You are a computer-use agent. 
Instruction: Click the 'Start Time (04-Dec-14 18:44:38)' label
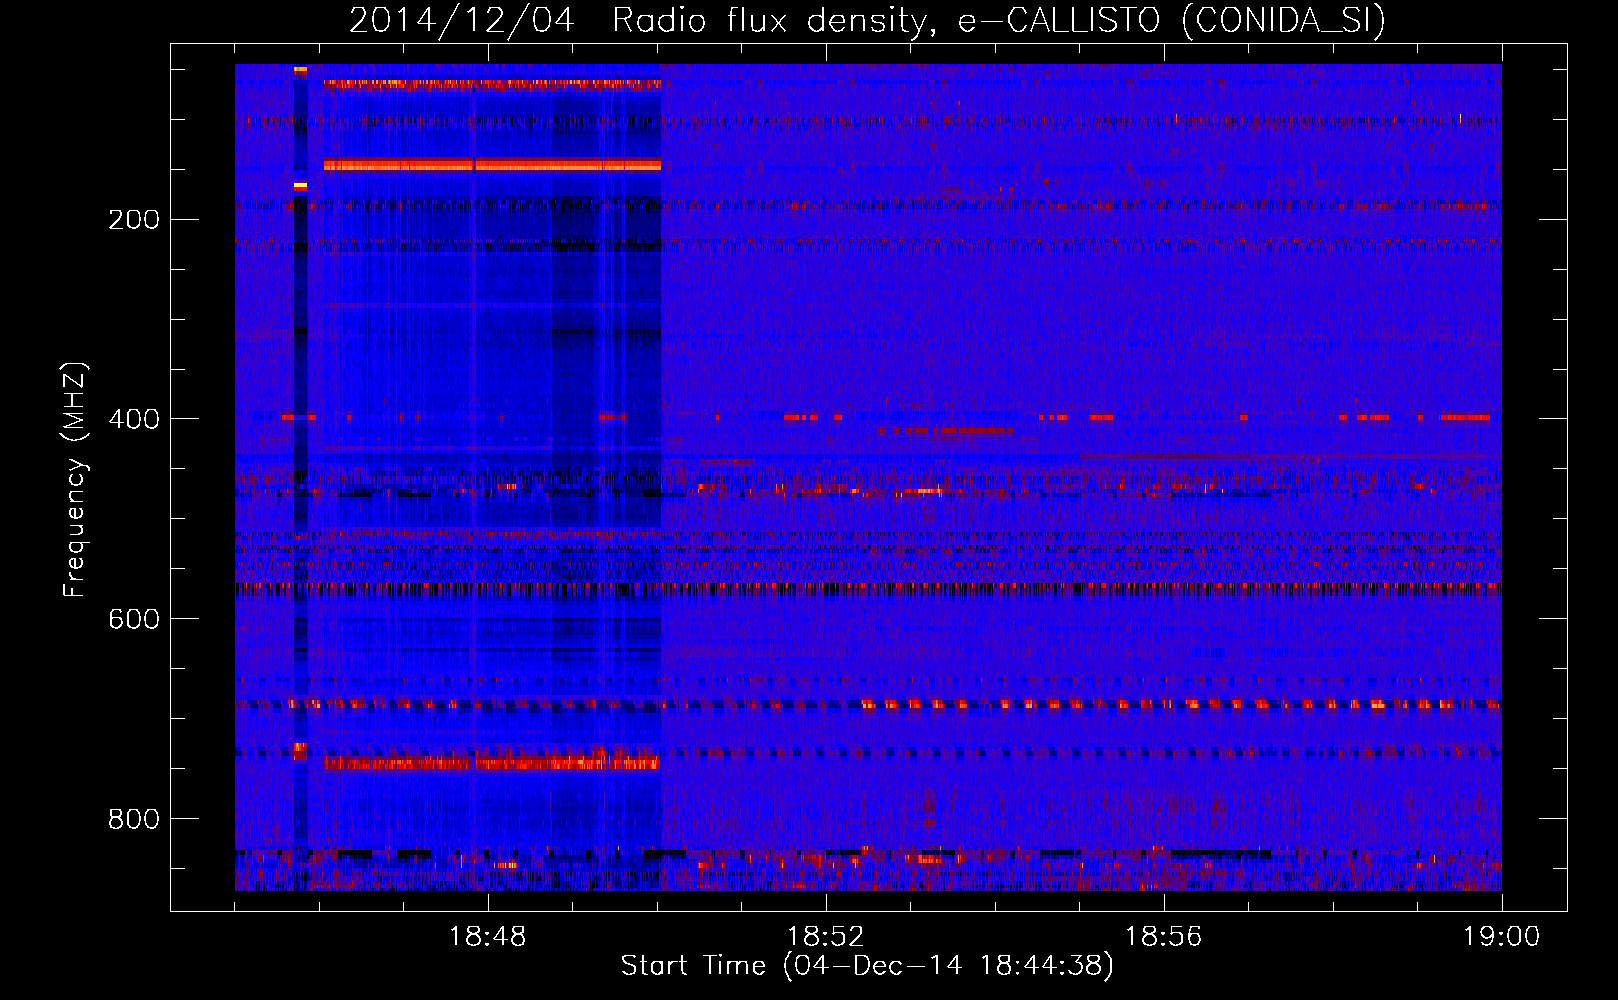pyautogui.click(x=867, y=966)
